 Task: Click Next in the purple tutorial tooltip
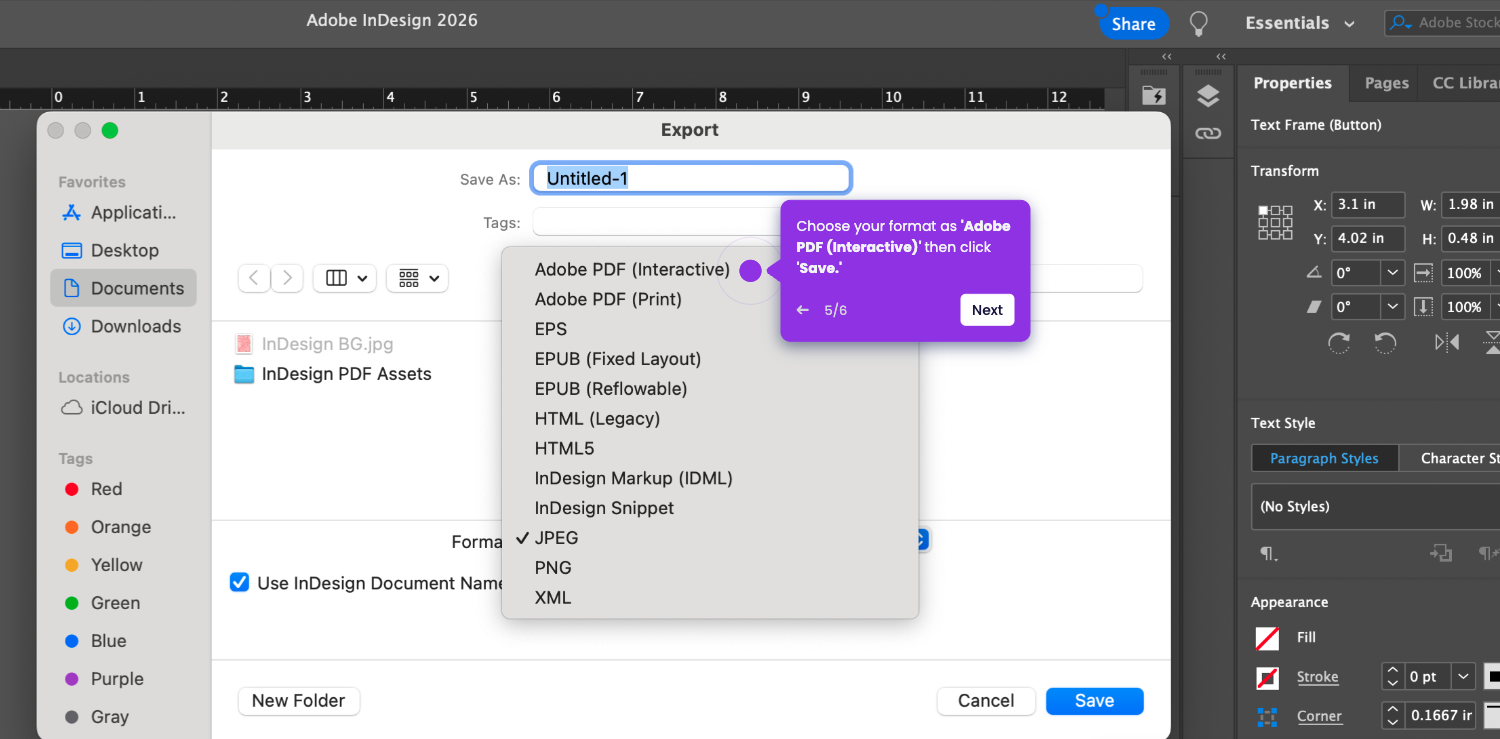pos(987,310)
